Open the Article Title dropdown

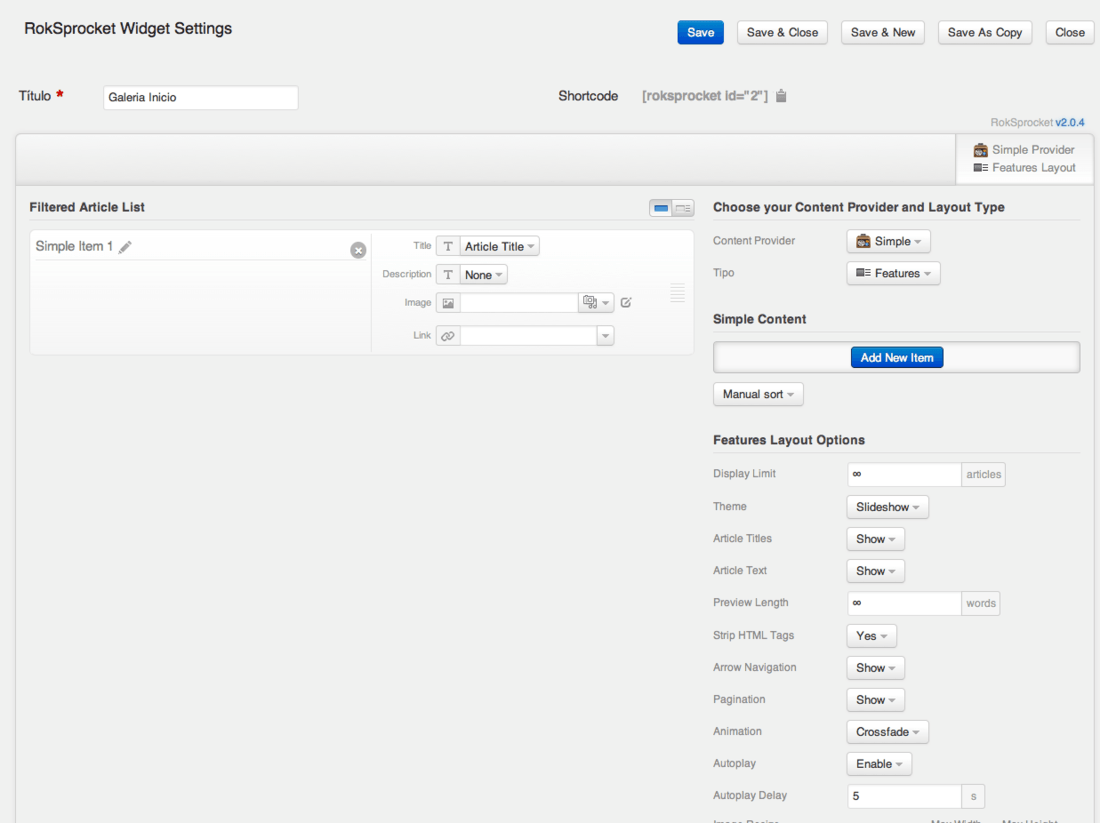pyautogui.click(x=499, y=246)
